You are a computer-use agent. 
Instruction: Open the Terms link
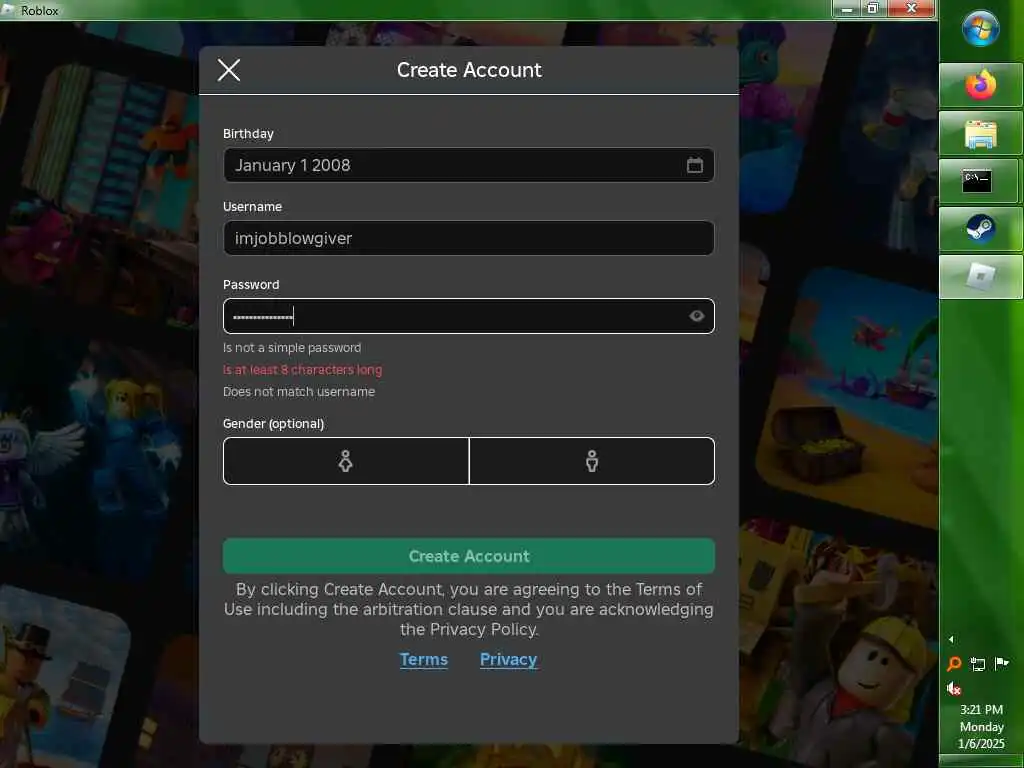coord(424,660)
